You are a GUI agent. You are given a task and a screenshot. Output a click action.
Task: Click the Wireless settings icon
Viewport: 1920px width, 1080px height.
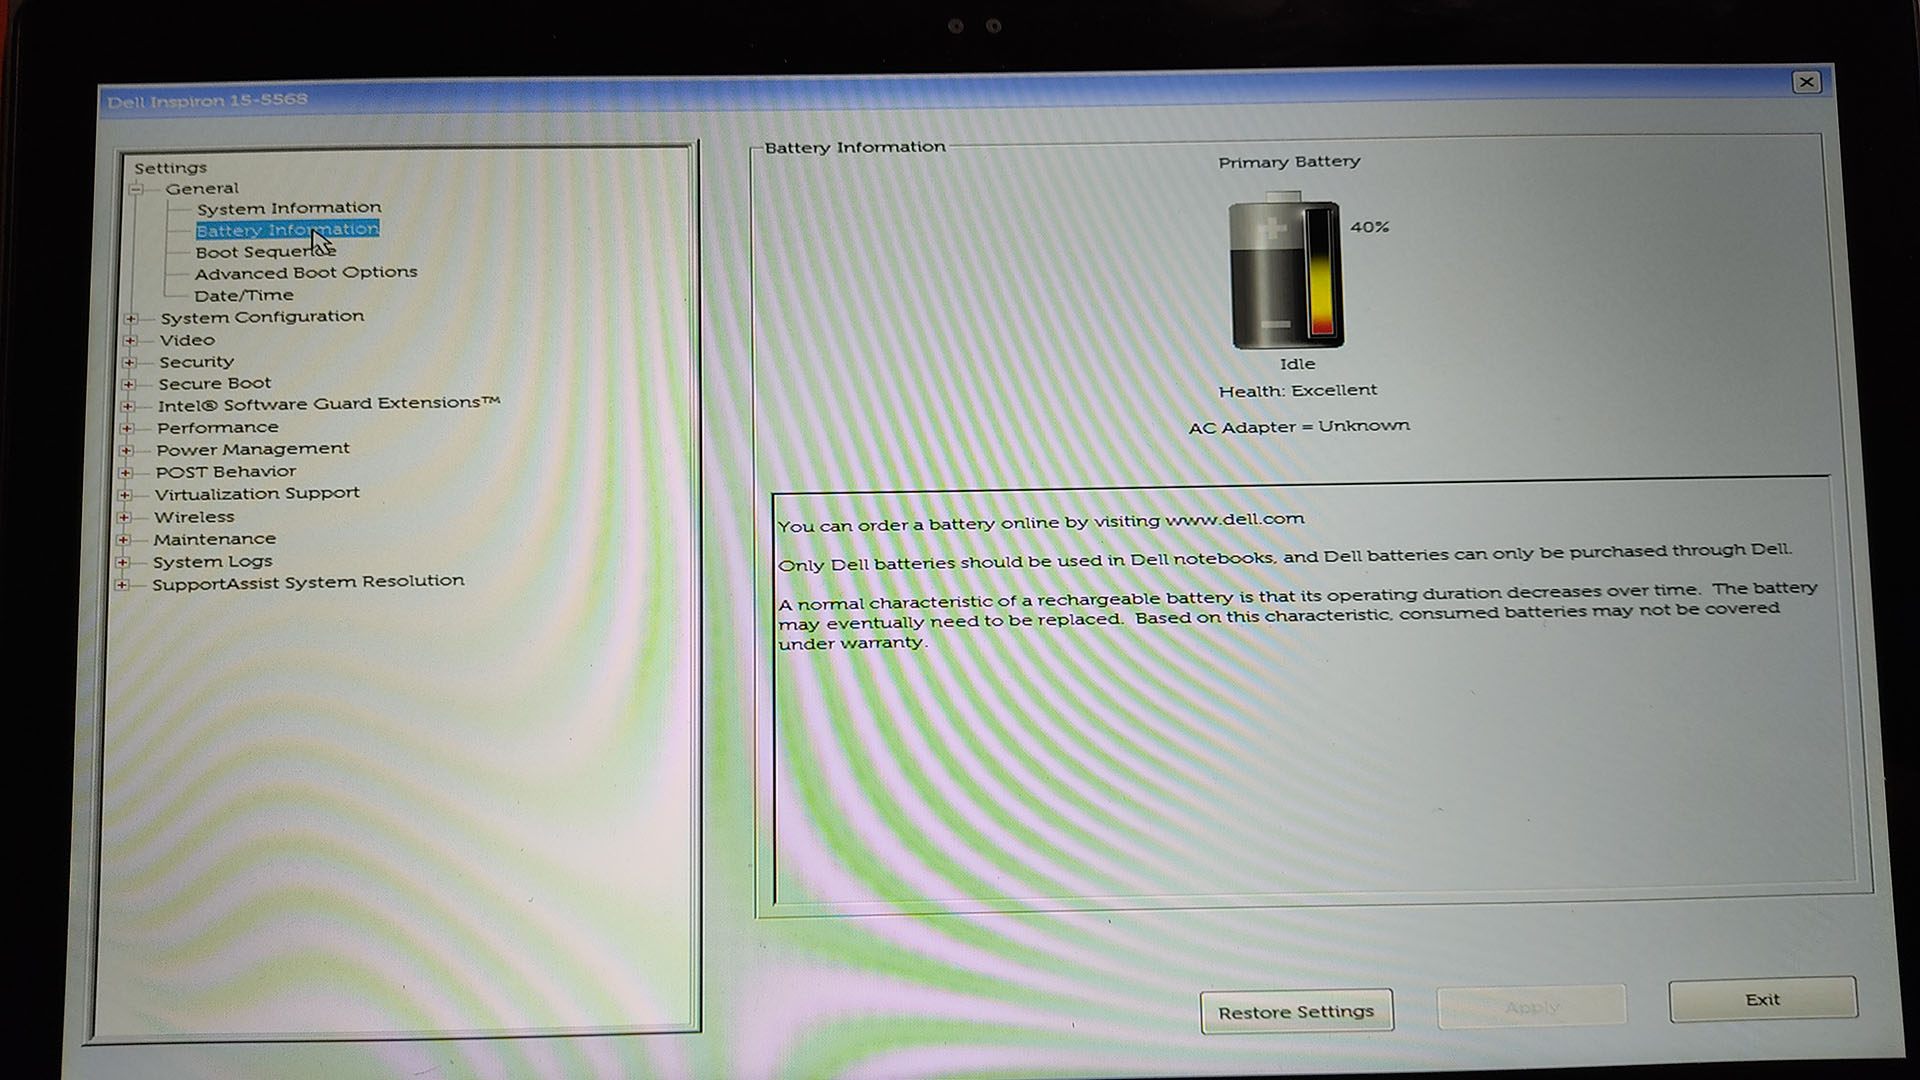[x=129, y=516]
